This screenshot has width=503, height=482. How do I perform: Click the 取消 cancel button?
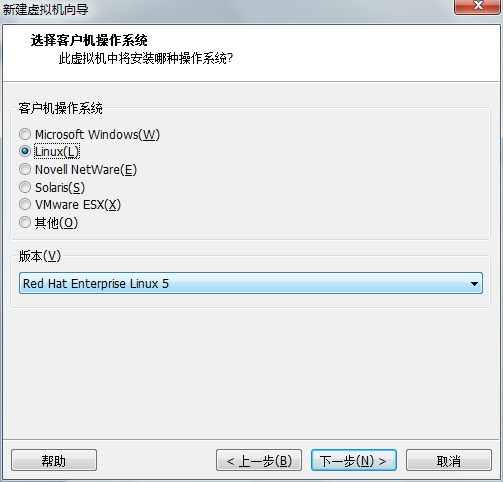[449, 460]
